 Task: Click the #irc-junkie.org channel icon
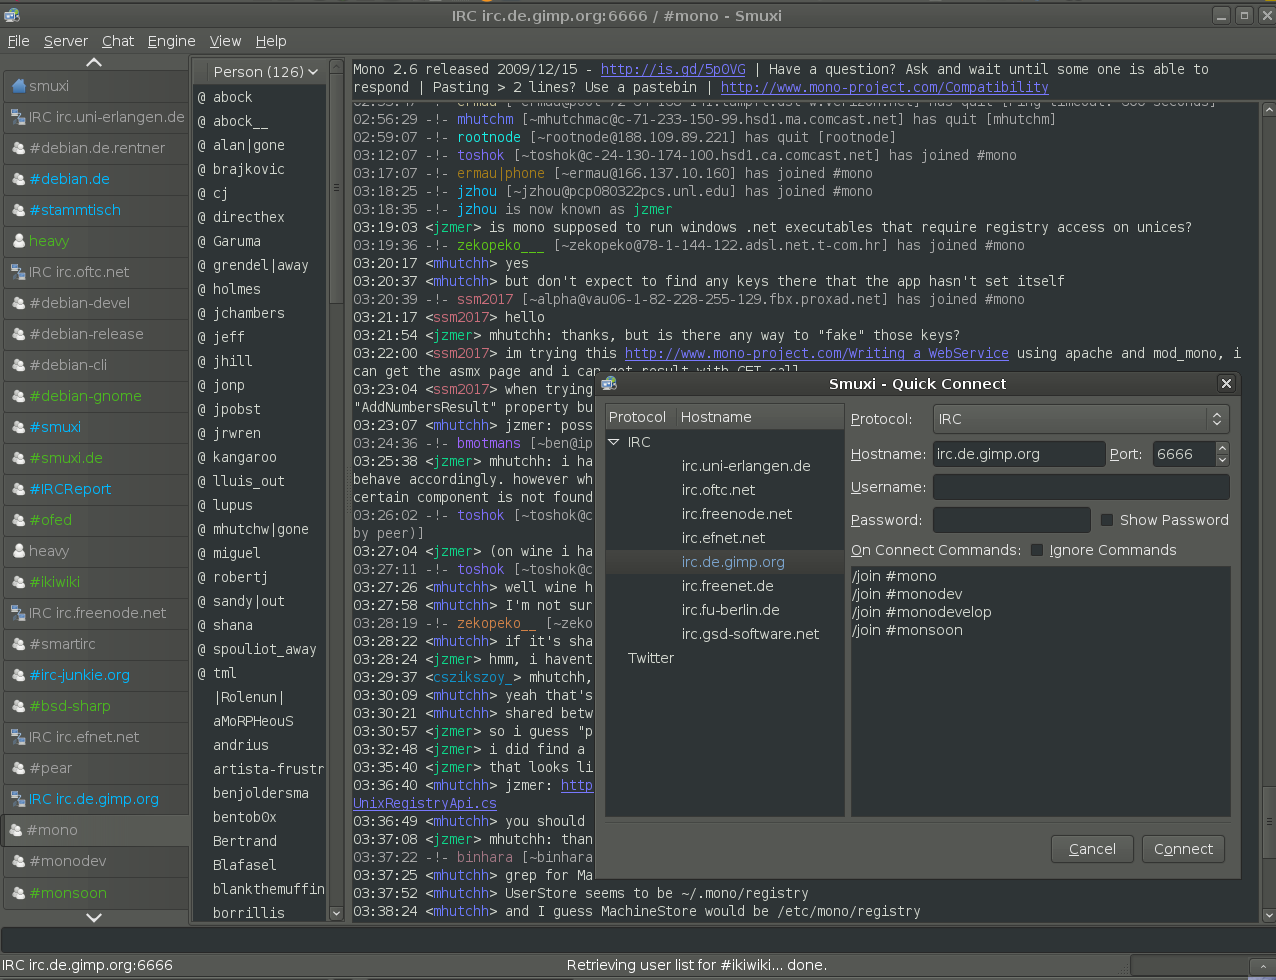[18, 675]
